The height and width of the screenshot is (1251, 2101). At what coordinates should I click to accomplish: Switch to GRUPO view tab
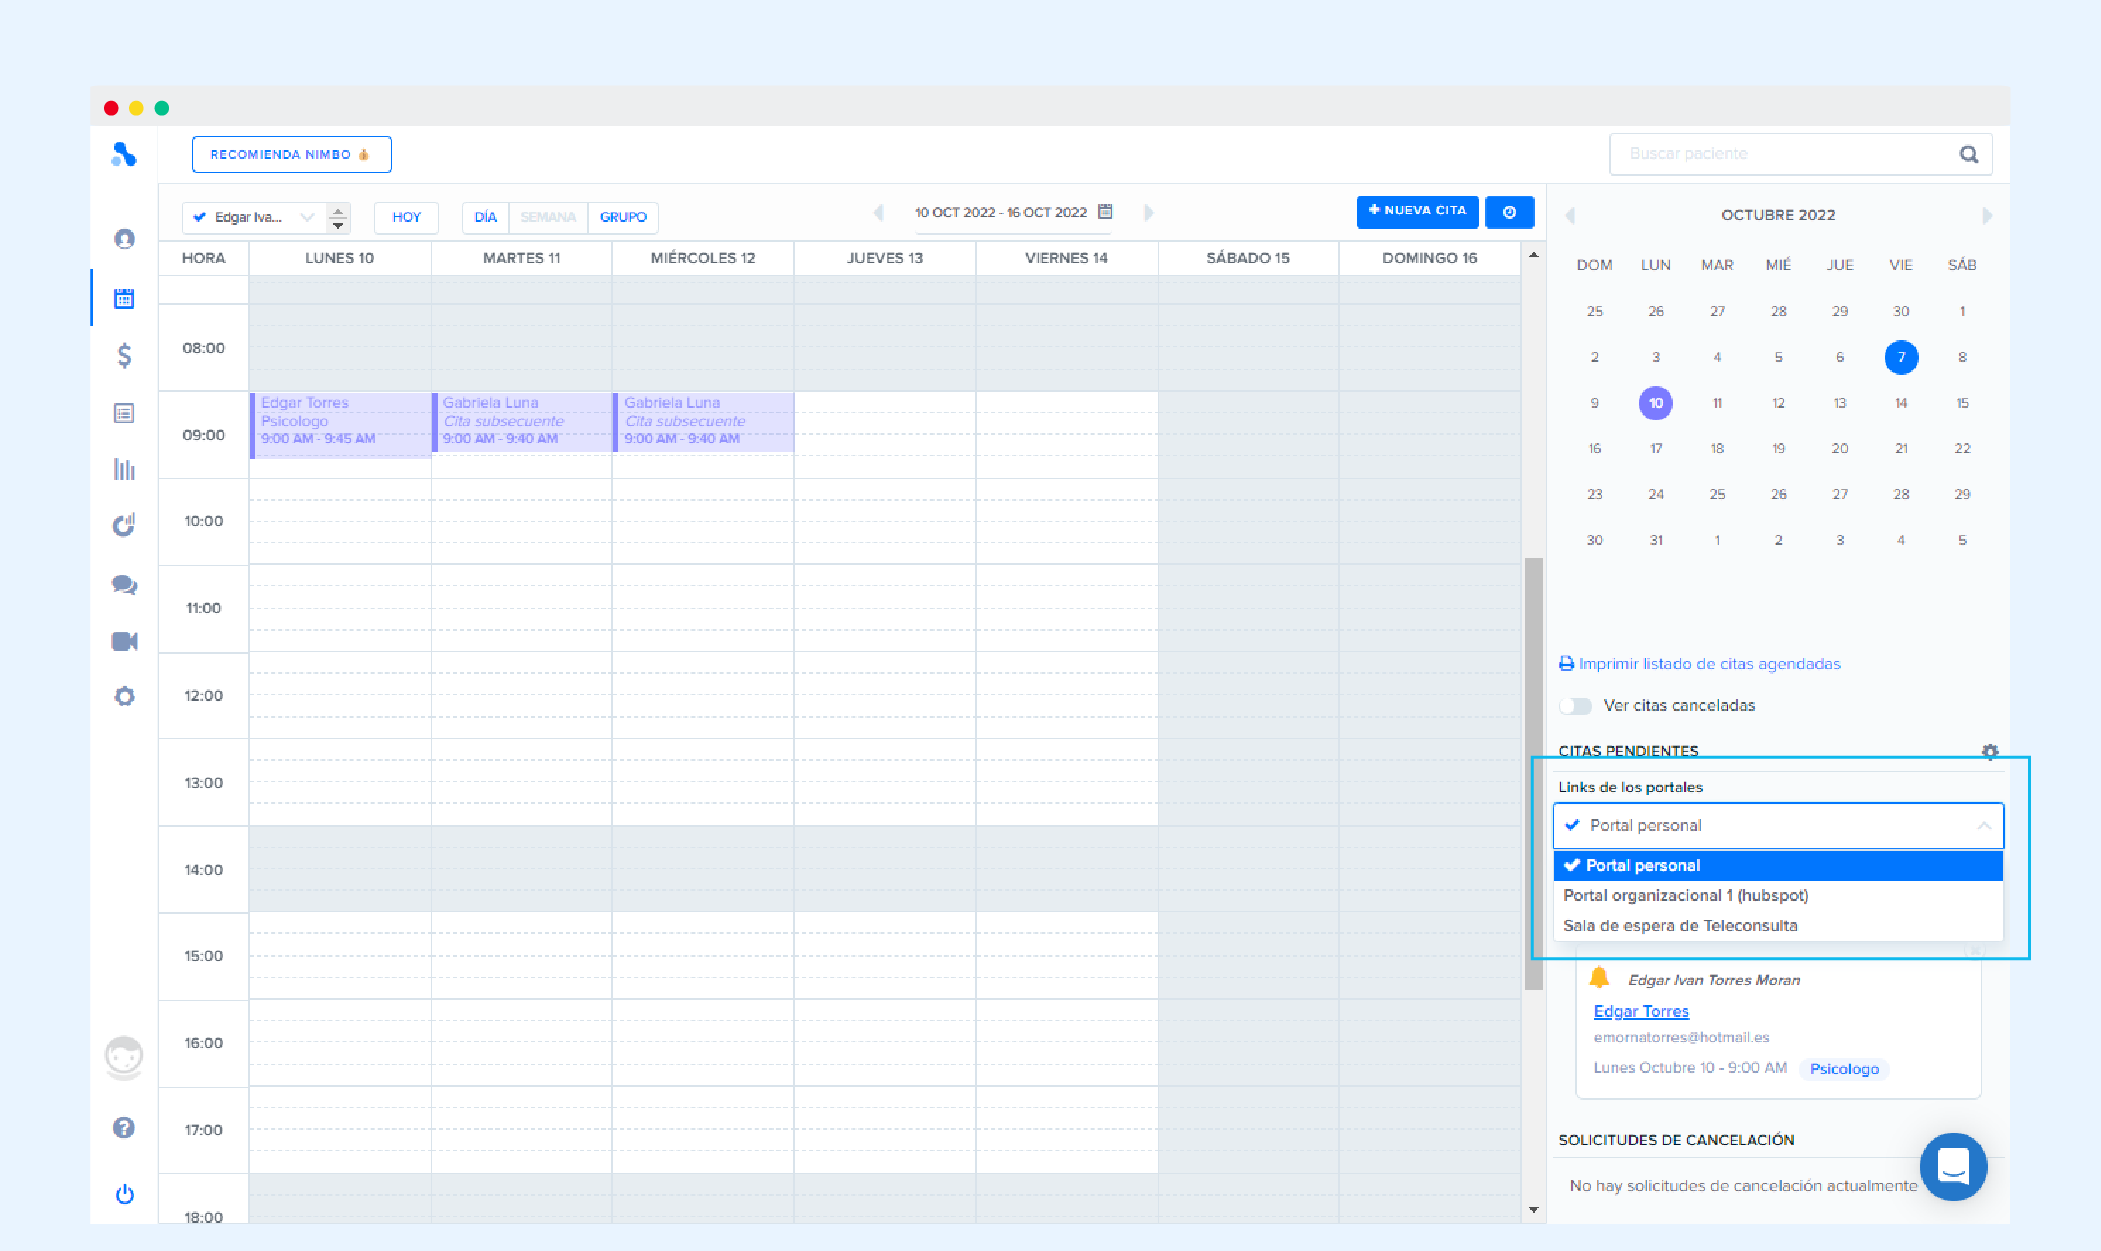[x=623, y=217]
